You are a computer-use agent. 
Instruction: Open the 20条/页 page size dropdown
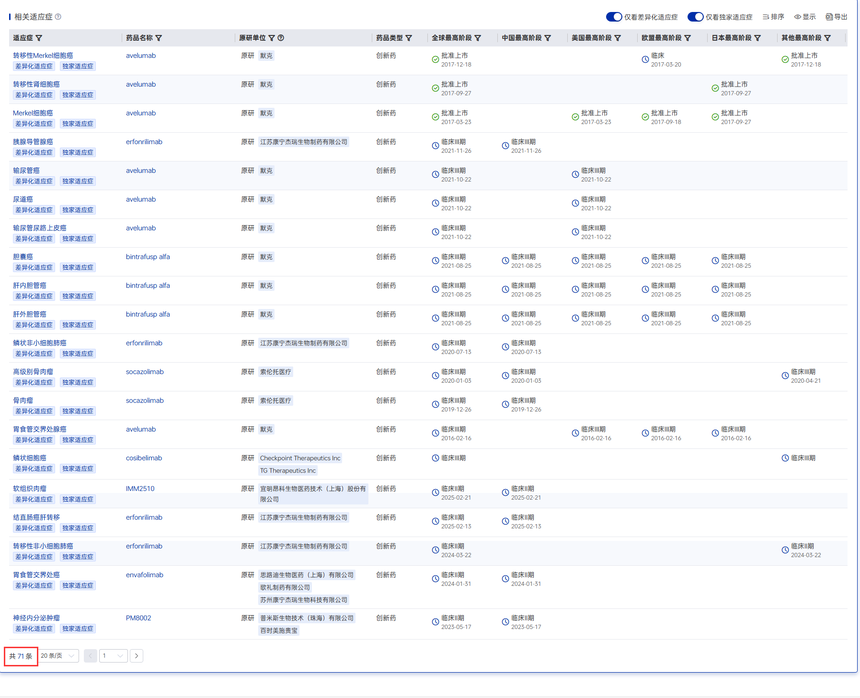(x=58, y=656)
